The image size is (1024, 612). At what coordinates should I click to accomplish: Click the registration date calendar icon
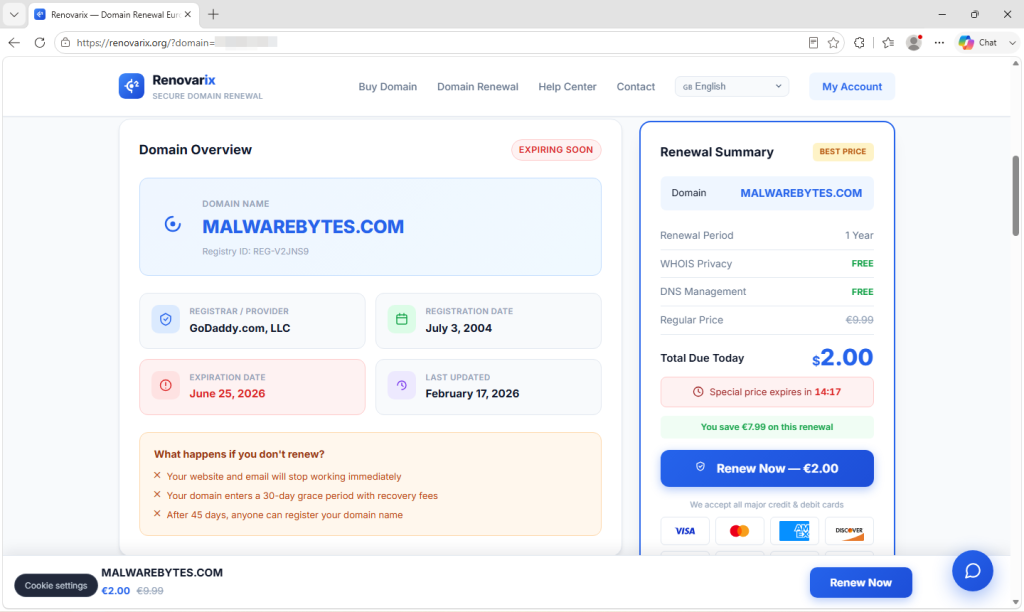(402, 319)
